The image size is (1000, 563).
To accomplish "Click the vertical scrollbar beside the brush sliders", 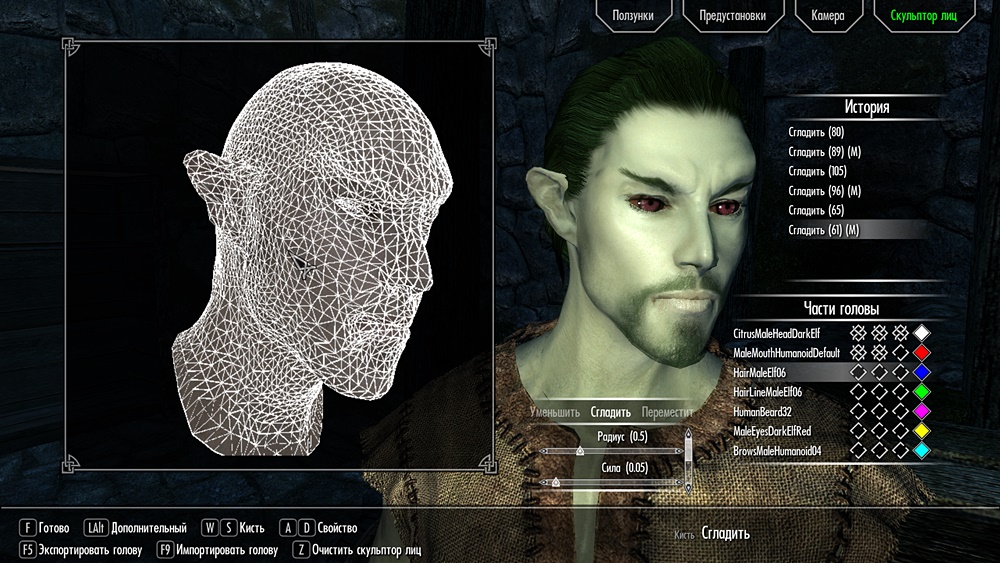I will point(688,460).
